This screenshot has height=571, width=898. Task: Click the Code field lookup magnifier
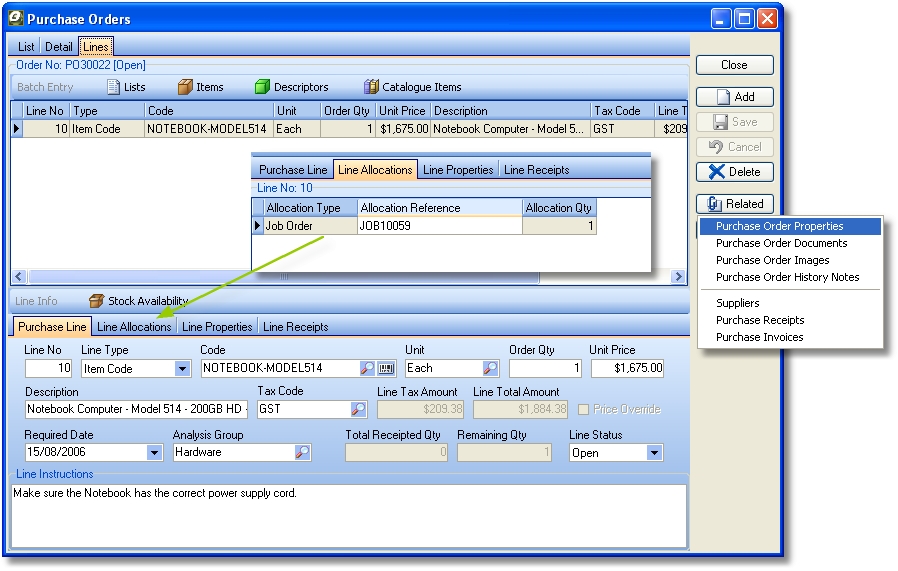pyautogui.click(x=368, y=368)
